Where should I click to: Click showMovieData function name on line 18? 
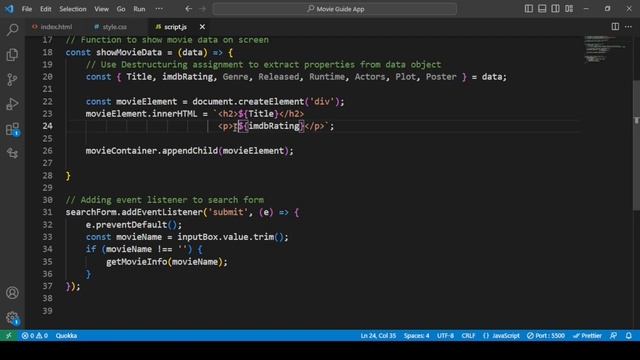click(129, 52)
